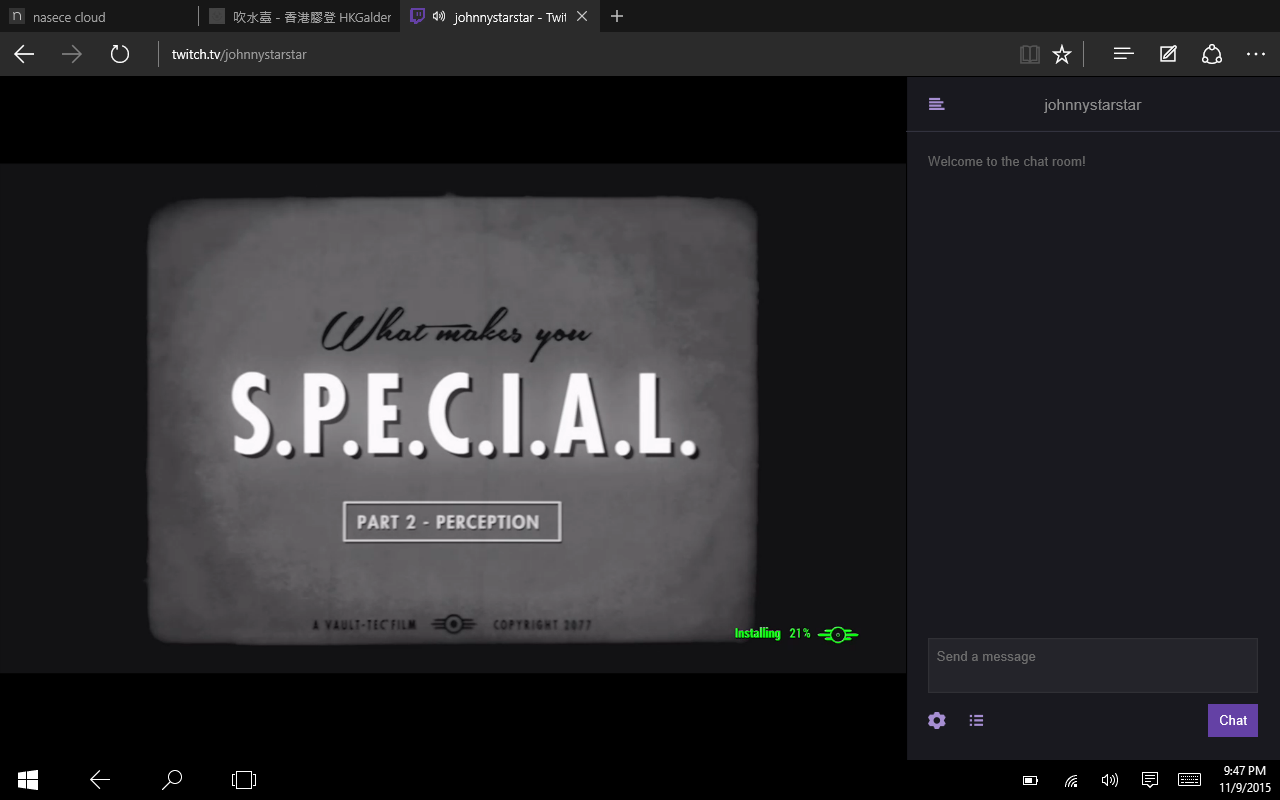
Task: Show the chat viewer list
Action: (976, 720)
